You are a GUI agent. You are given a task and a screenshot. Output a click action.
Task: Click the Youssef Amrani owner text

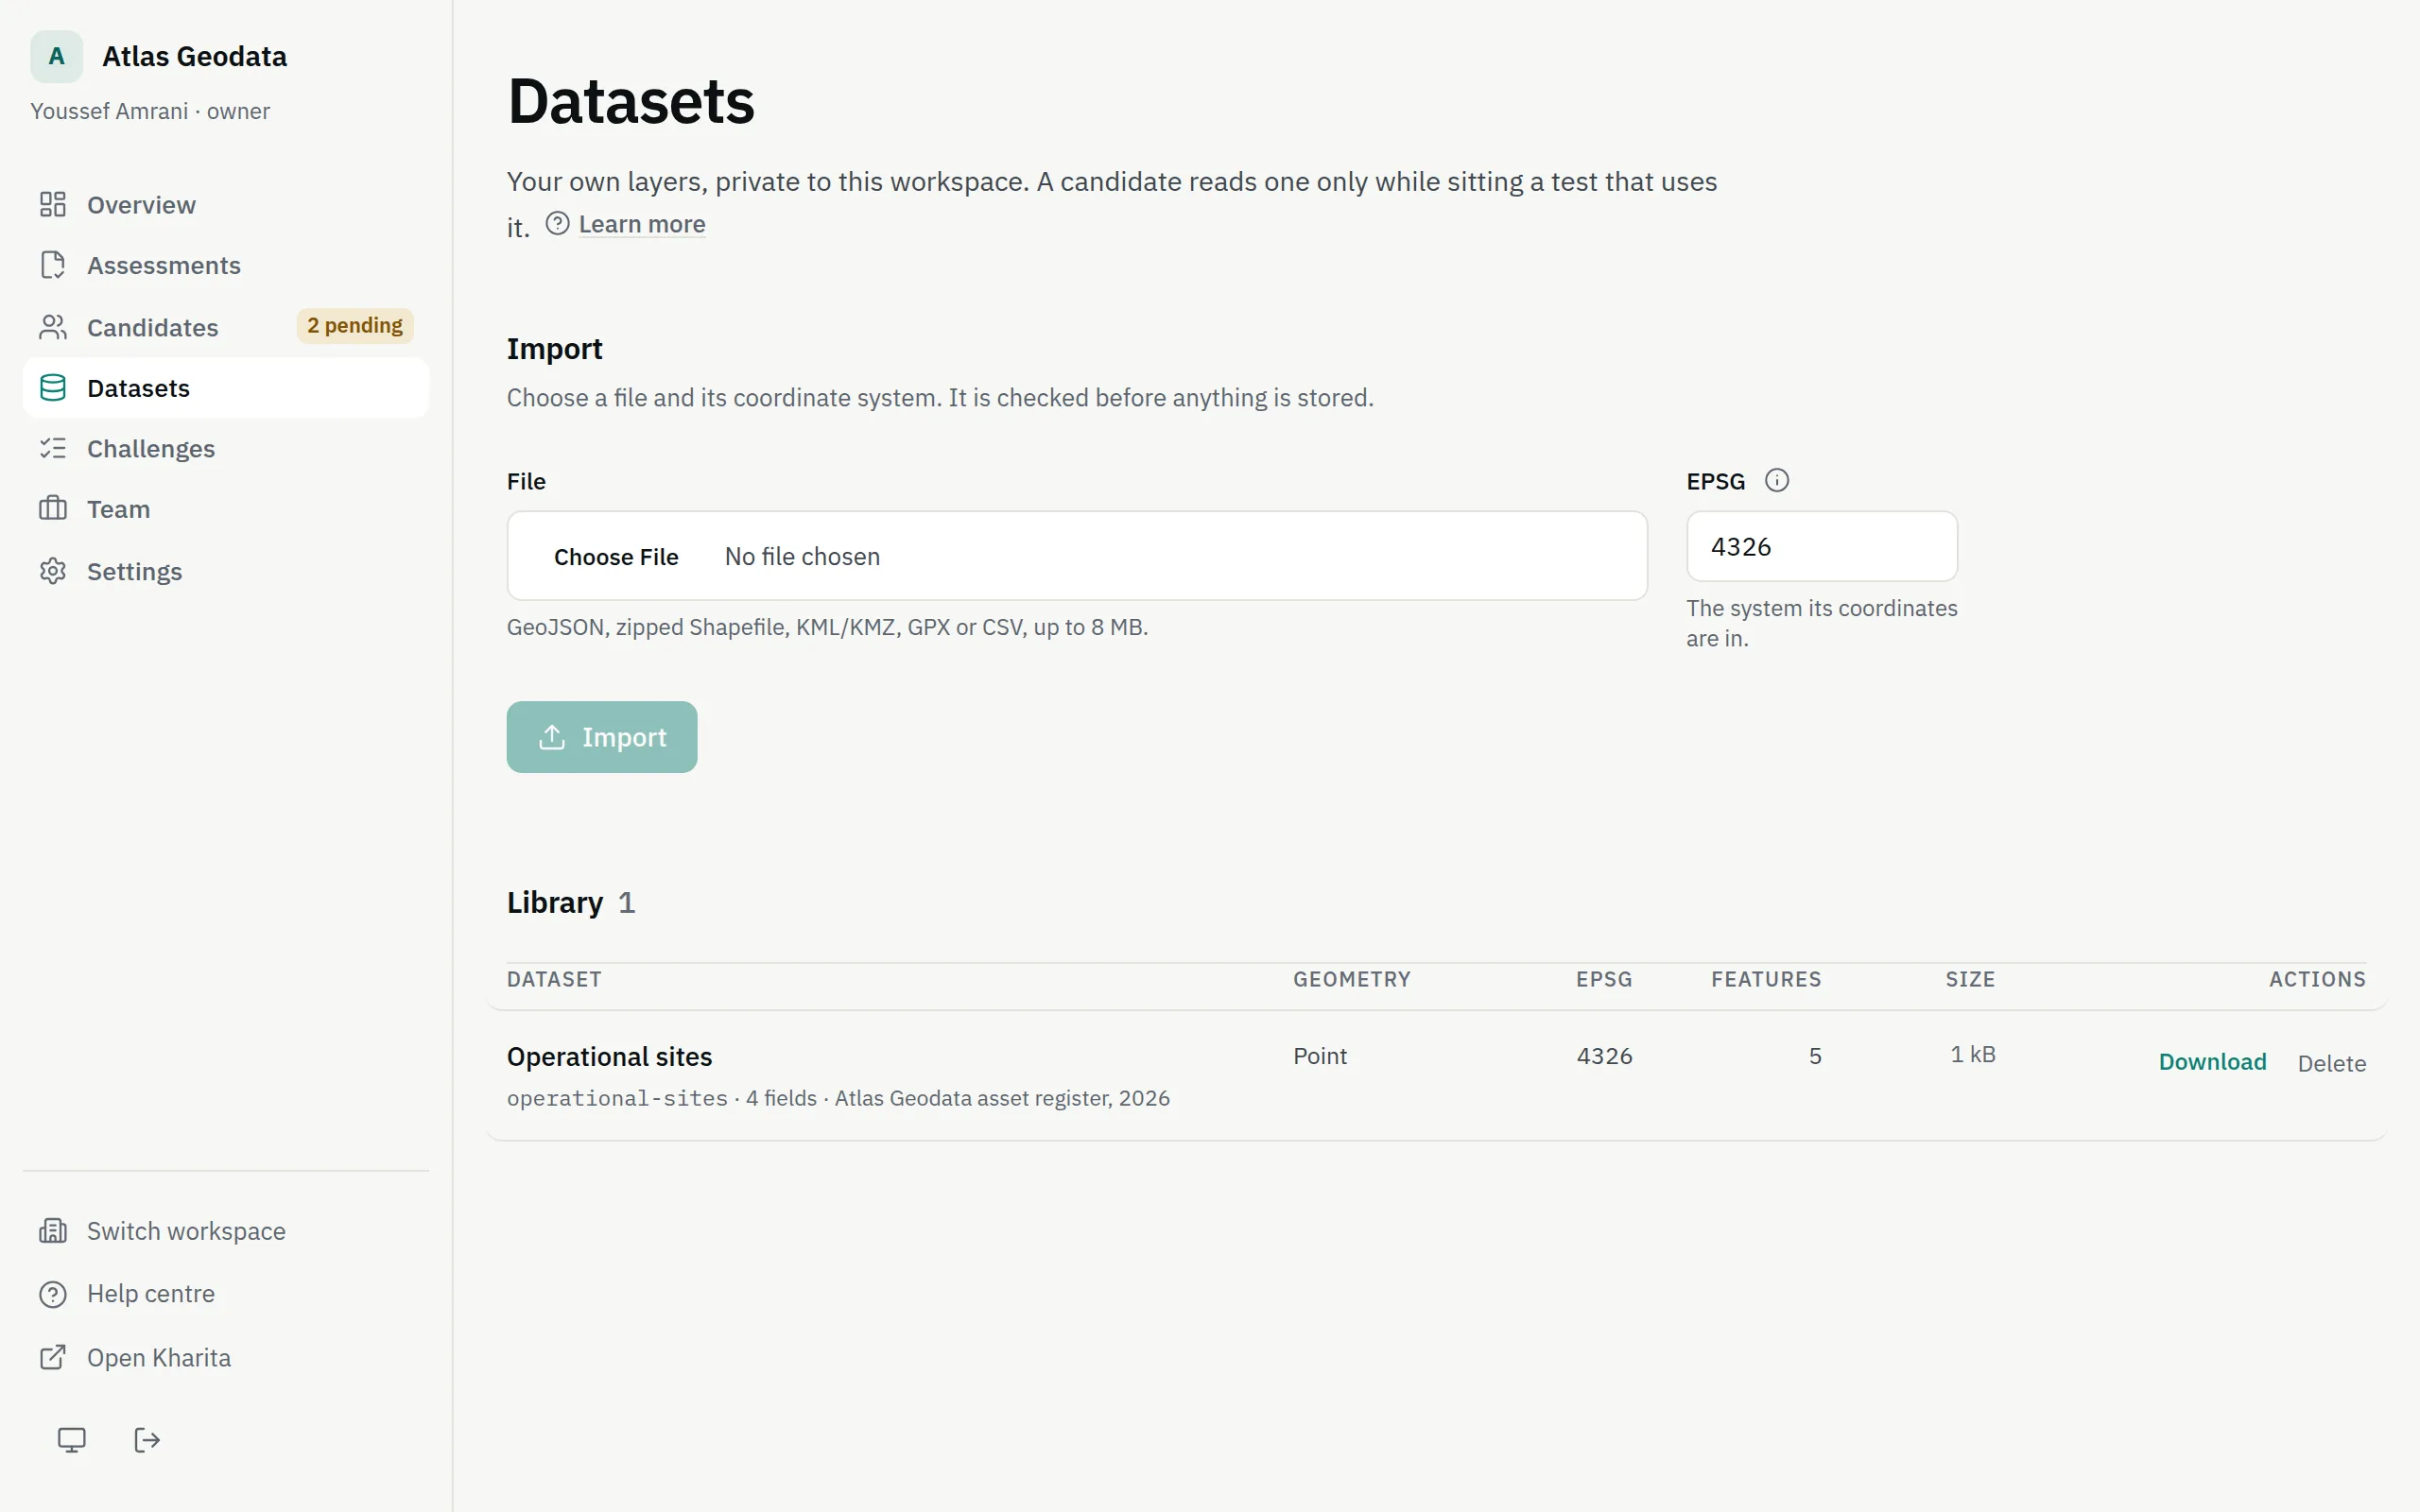coord(150,111)
